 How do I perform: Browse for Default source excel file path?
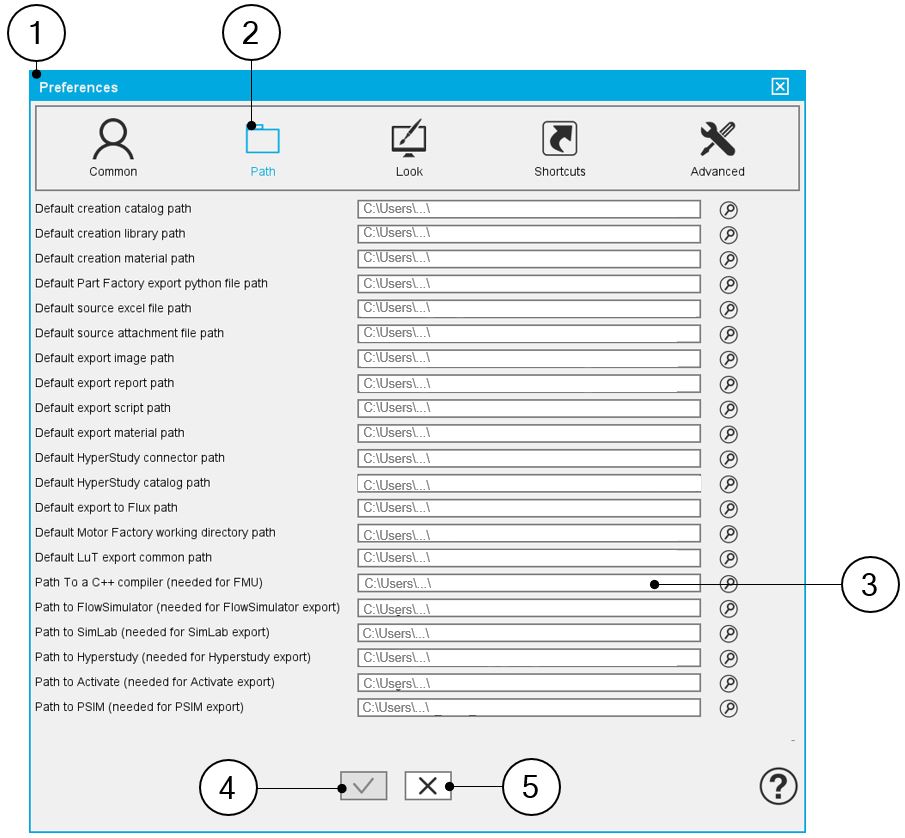(x=729, y=309)
